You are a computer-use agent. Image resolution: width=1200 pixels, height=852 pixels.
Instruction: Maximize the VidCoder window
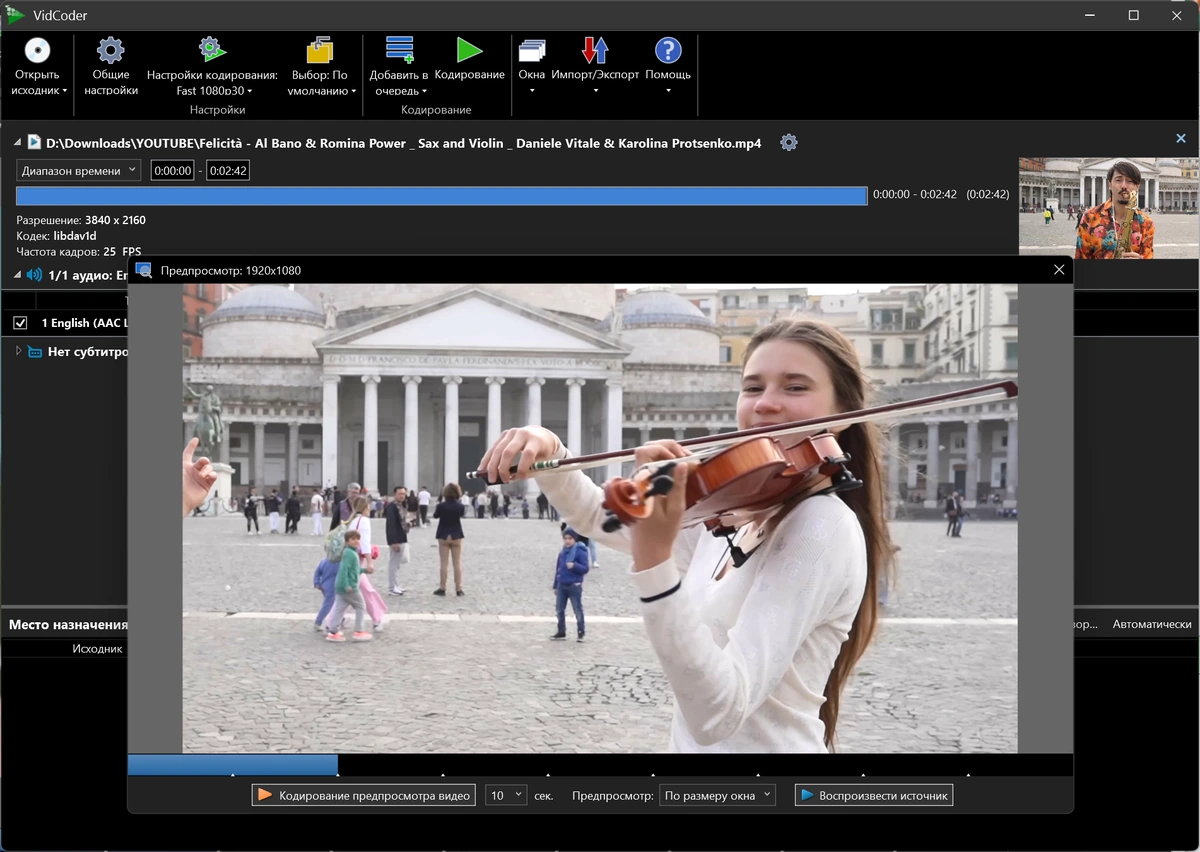click(x=1133, y=15)
